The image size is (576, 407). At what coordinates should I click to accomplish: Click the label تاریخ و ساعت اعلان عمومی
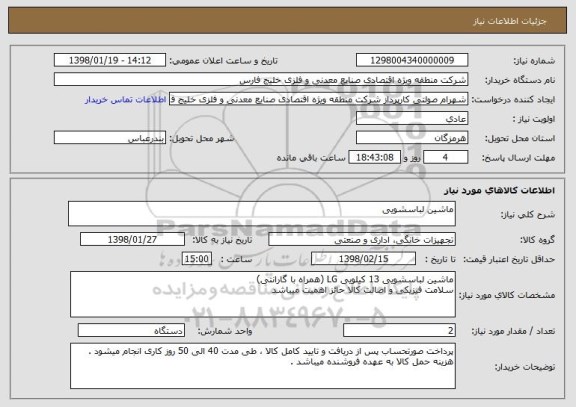223,61
